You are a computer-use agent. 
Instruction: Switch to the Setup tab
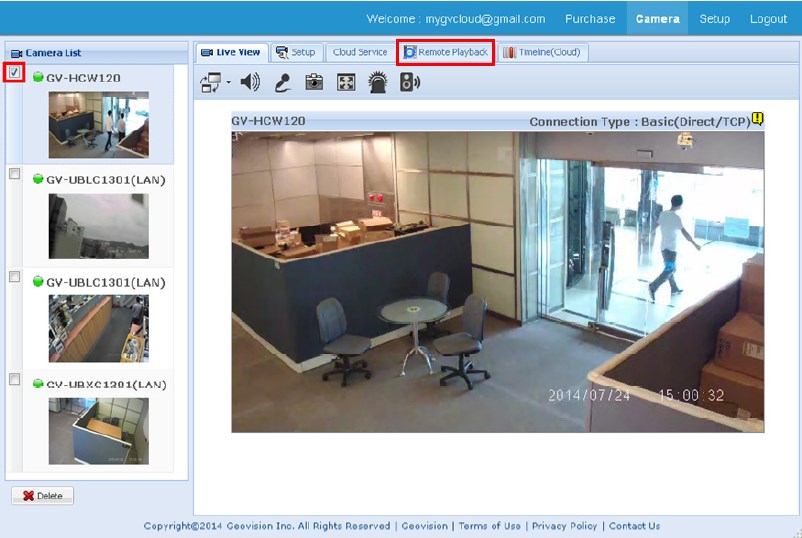point(297,52)
